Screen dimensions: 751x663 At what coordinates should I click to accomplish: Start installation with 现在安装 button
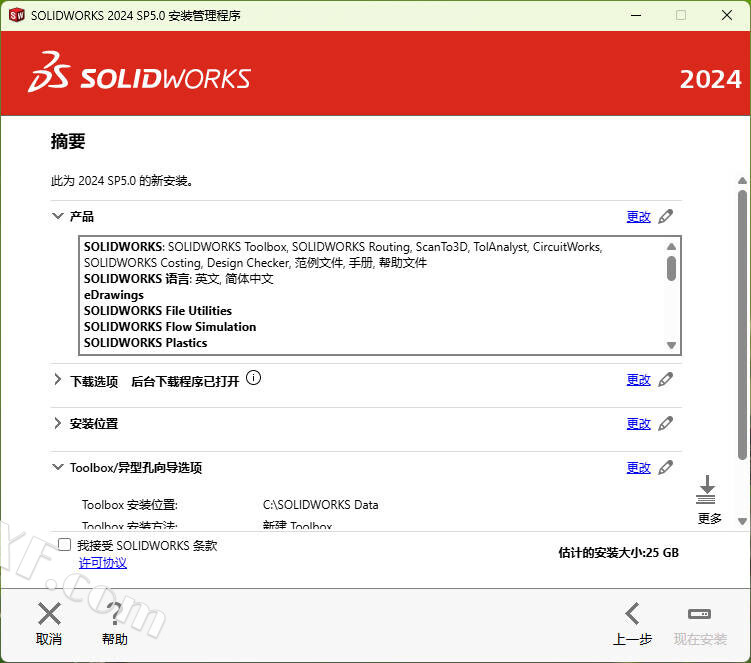[x=700, y=614]
